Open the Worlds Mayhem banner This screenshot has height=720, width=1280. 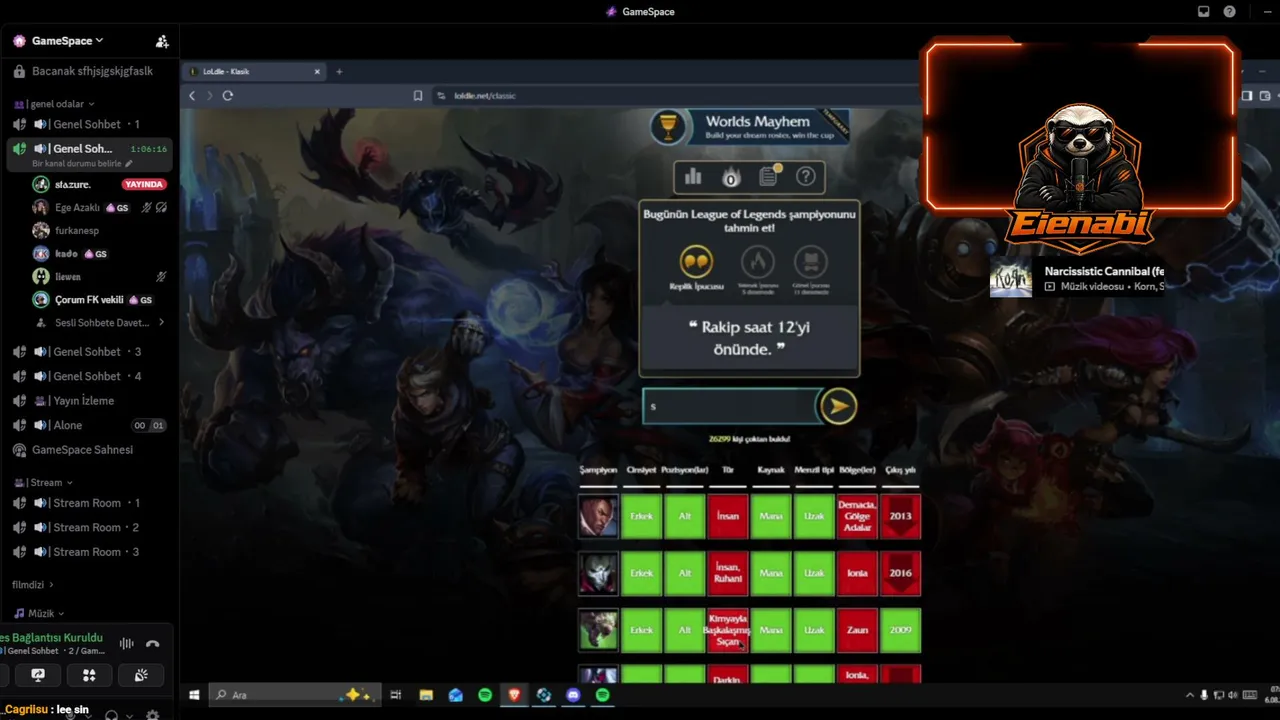click(750, 127)
